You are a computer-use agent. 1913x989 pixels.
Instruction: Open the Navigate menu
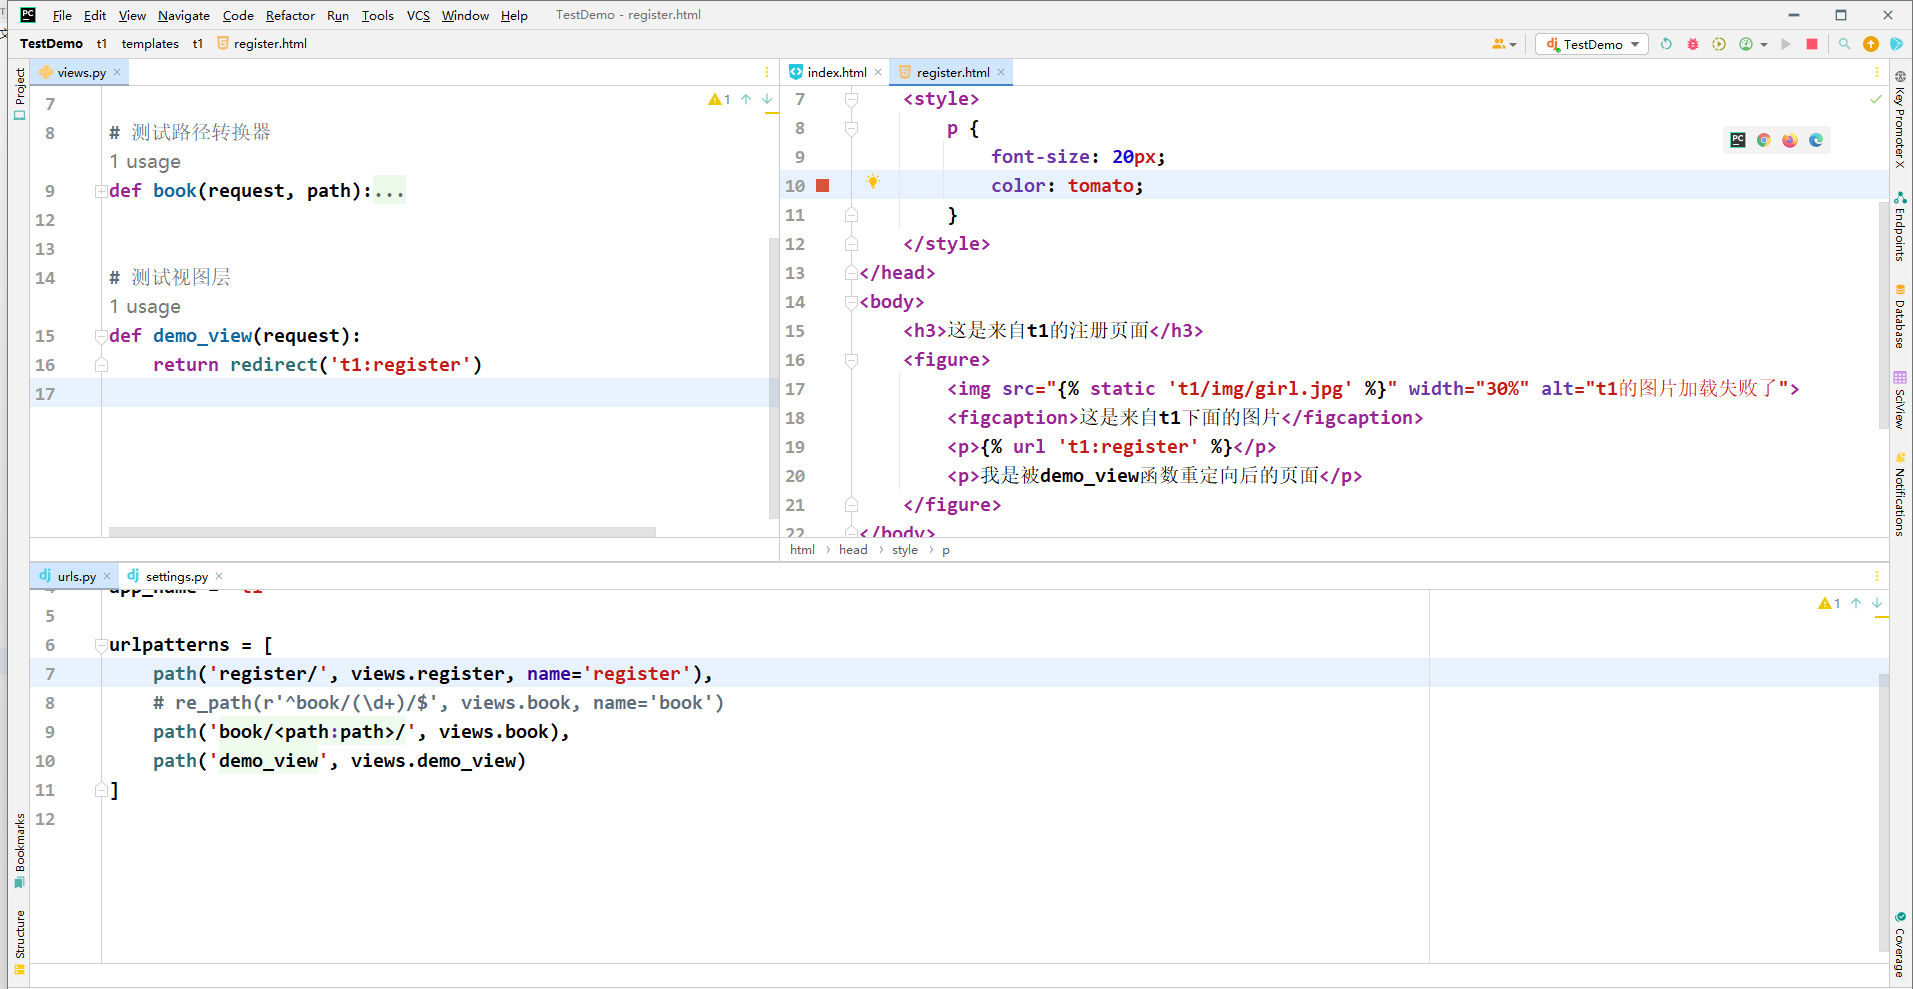tap(184, 15)
